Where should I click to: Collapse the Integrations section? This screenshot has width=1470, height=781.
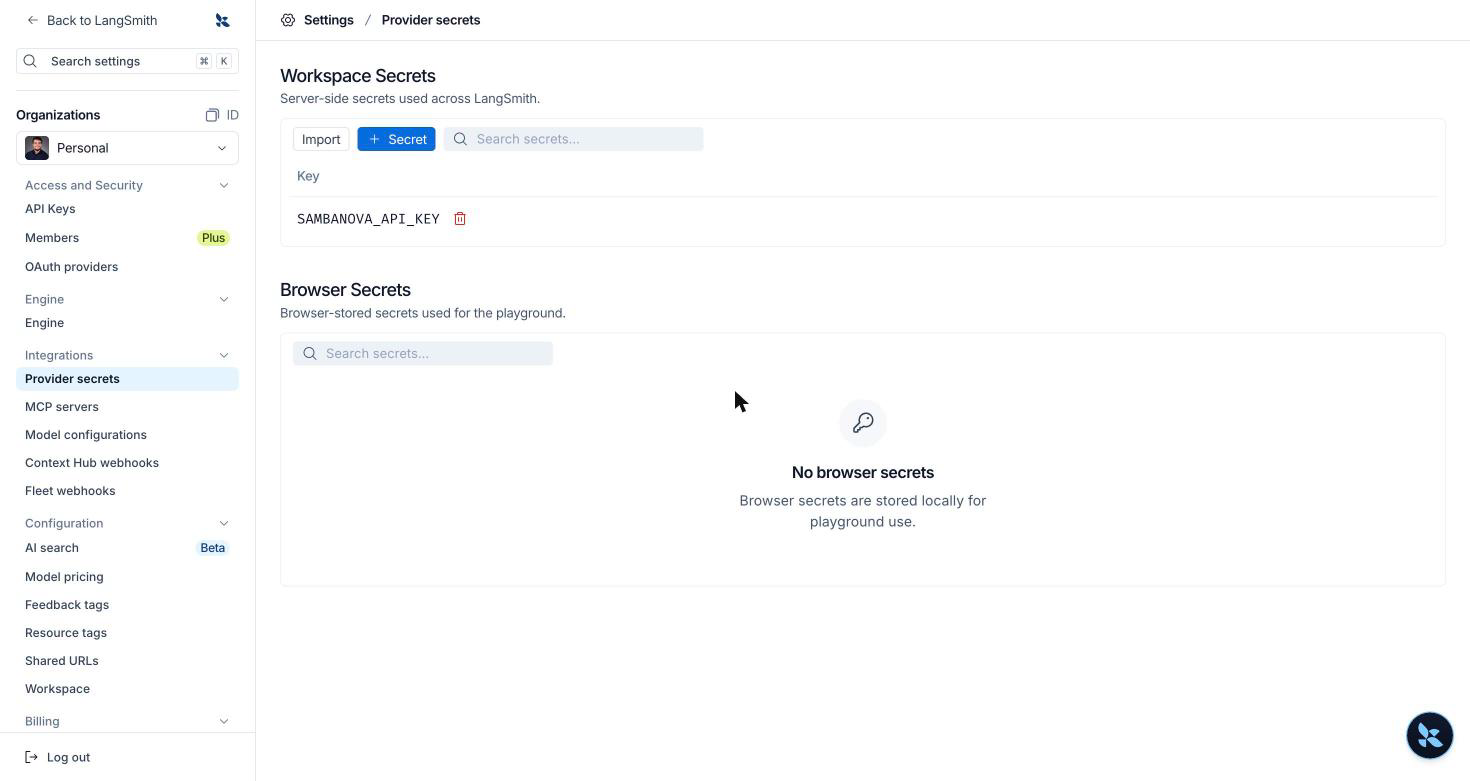tap(224, 355)
